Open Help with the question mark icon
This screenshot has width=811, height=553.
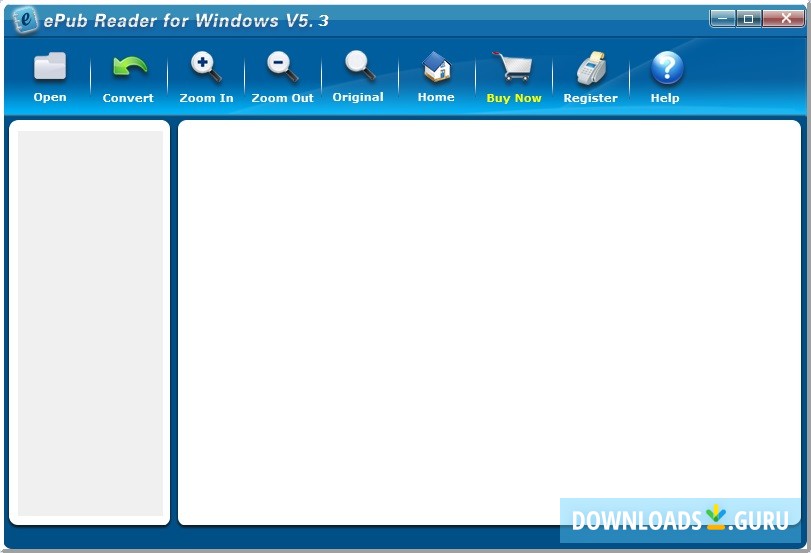pyautogui.click(x=667, y=68)
